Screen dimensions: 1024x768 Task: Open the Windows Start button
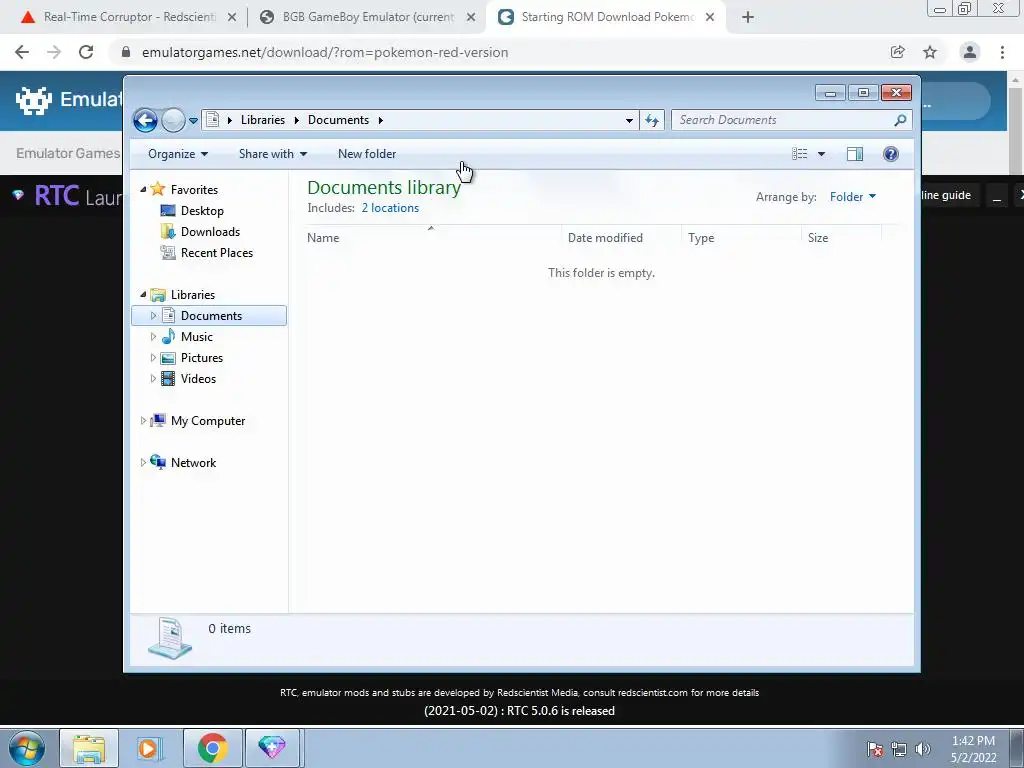(x=26, y=748)
